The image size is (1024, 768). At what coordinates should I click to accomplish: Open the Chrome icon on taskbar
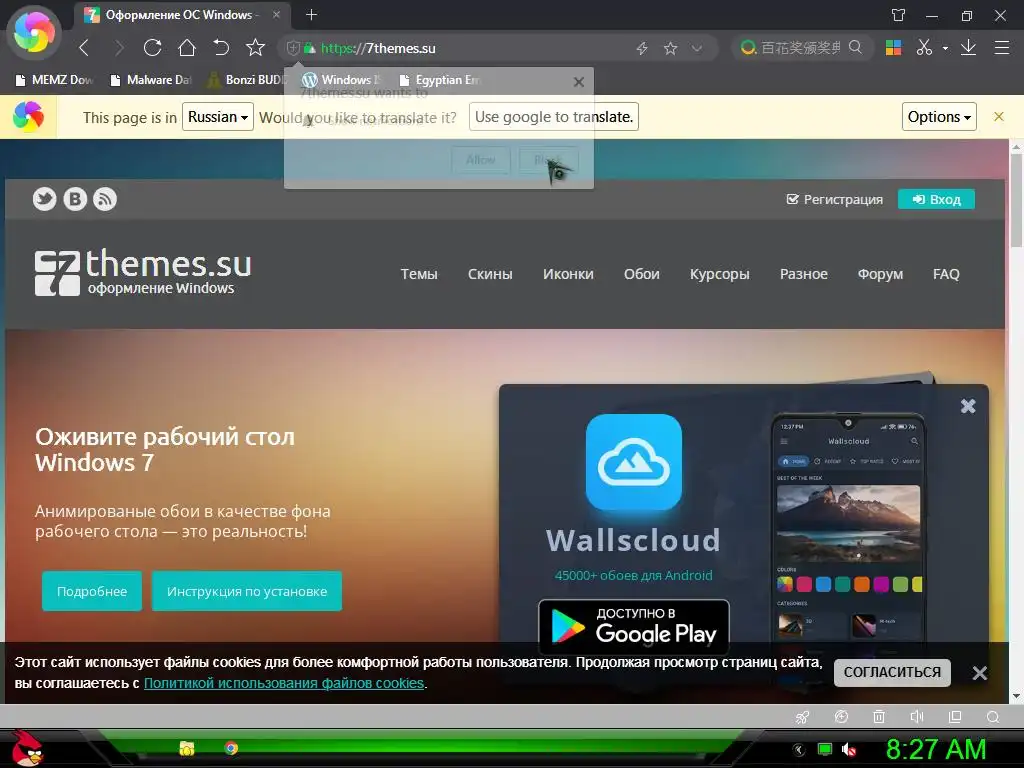click(231, 748)
